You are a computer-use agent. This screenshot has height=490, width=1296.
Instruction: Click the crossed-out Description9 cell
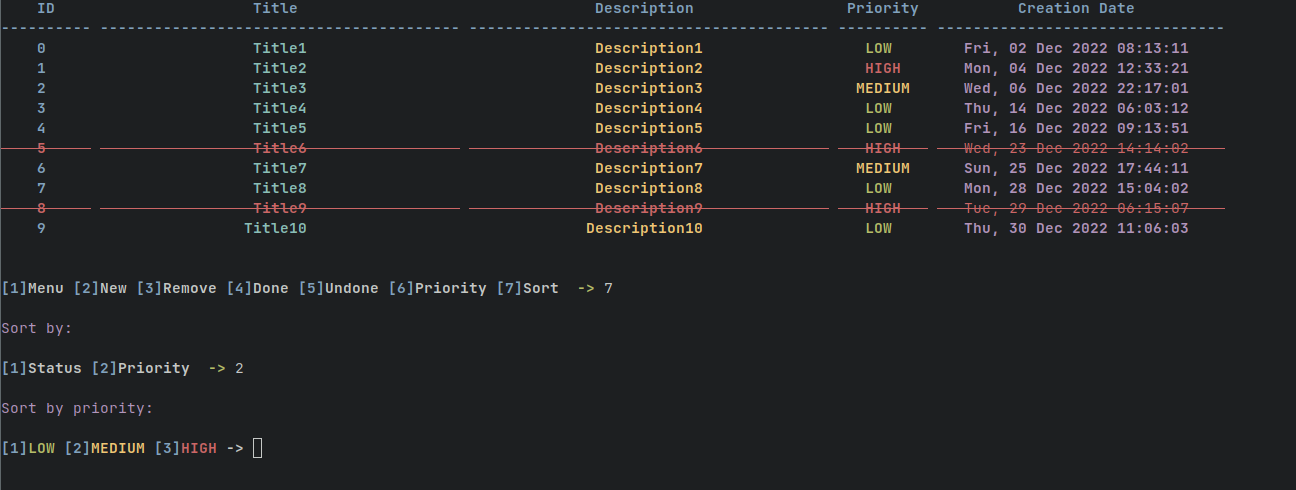click(x=649, y=208)
